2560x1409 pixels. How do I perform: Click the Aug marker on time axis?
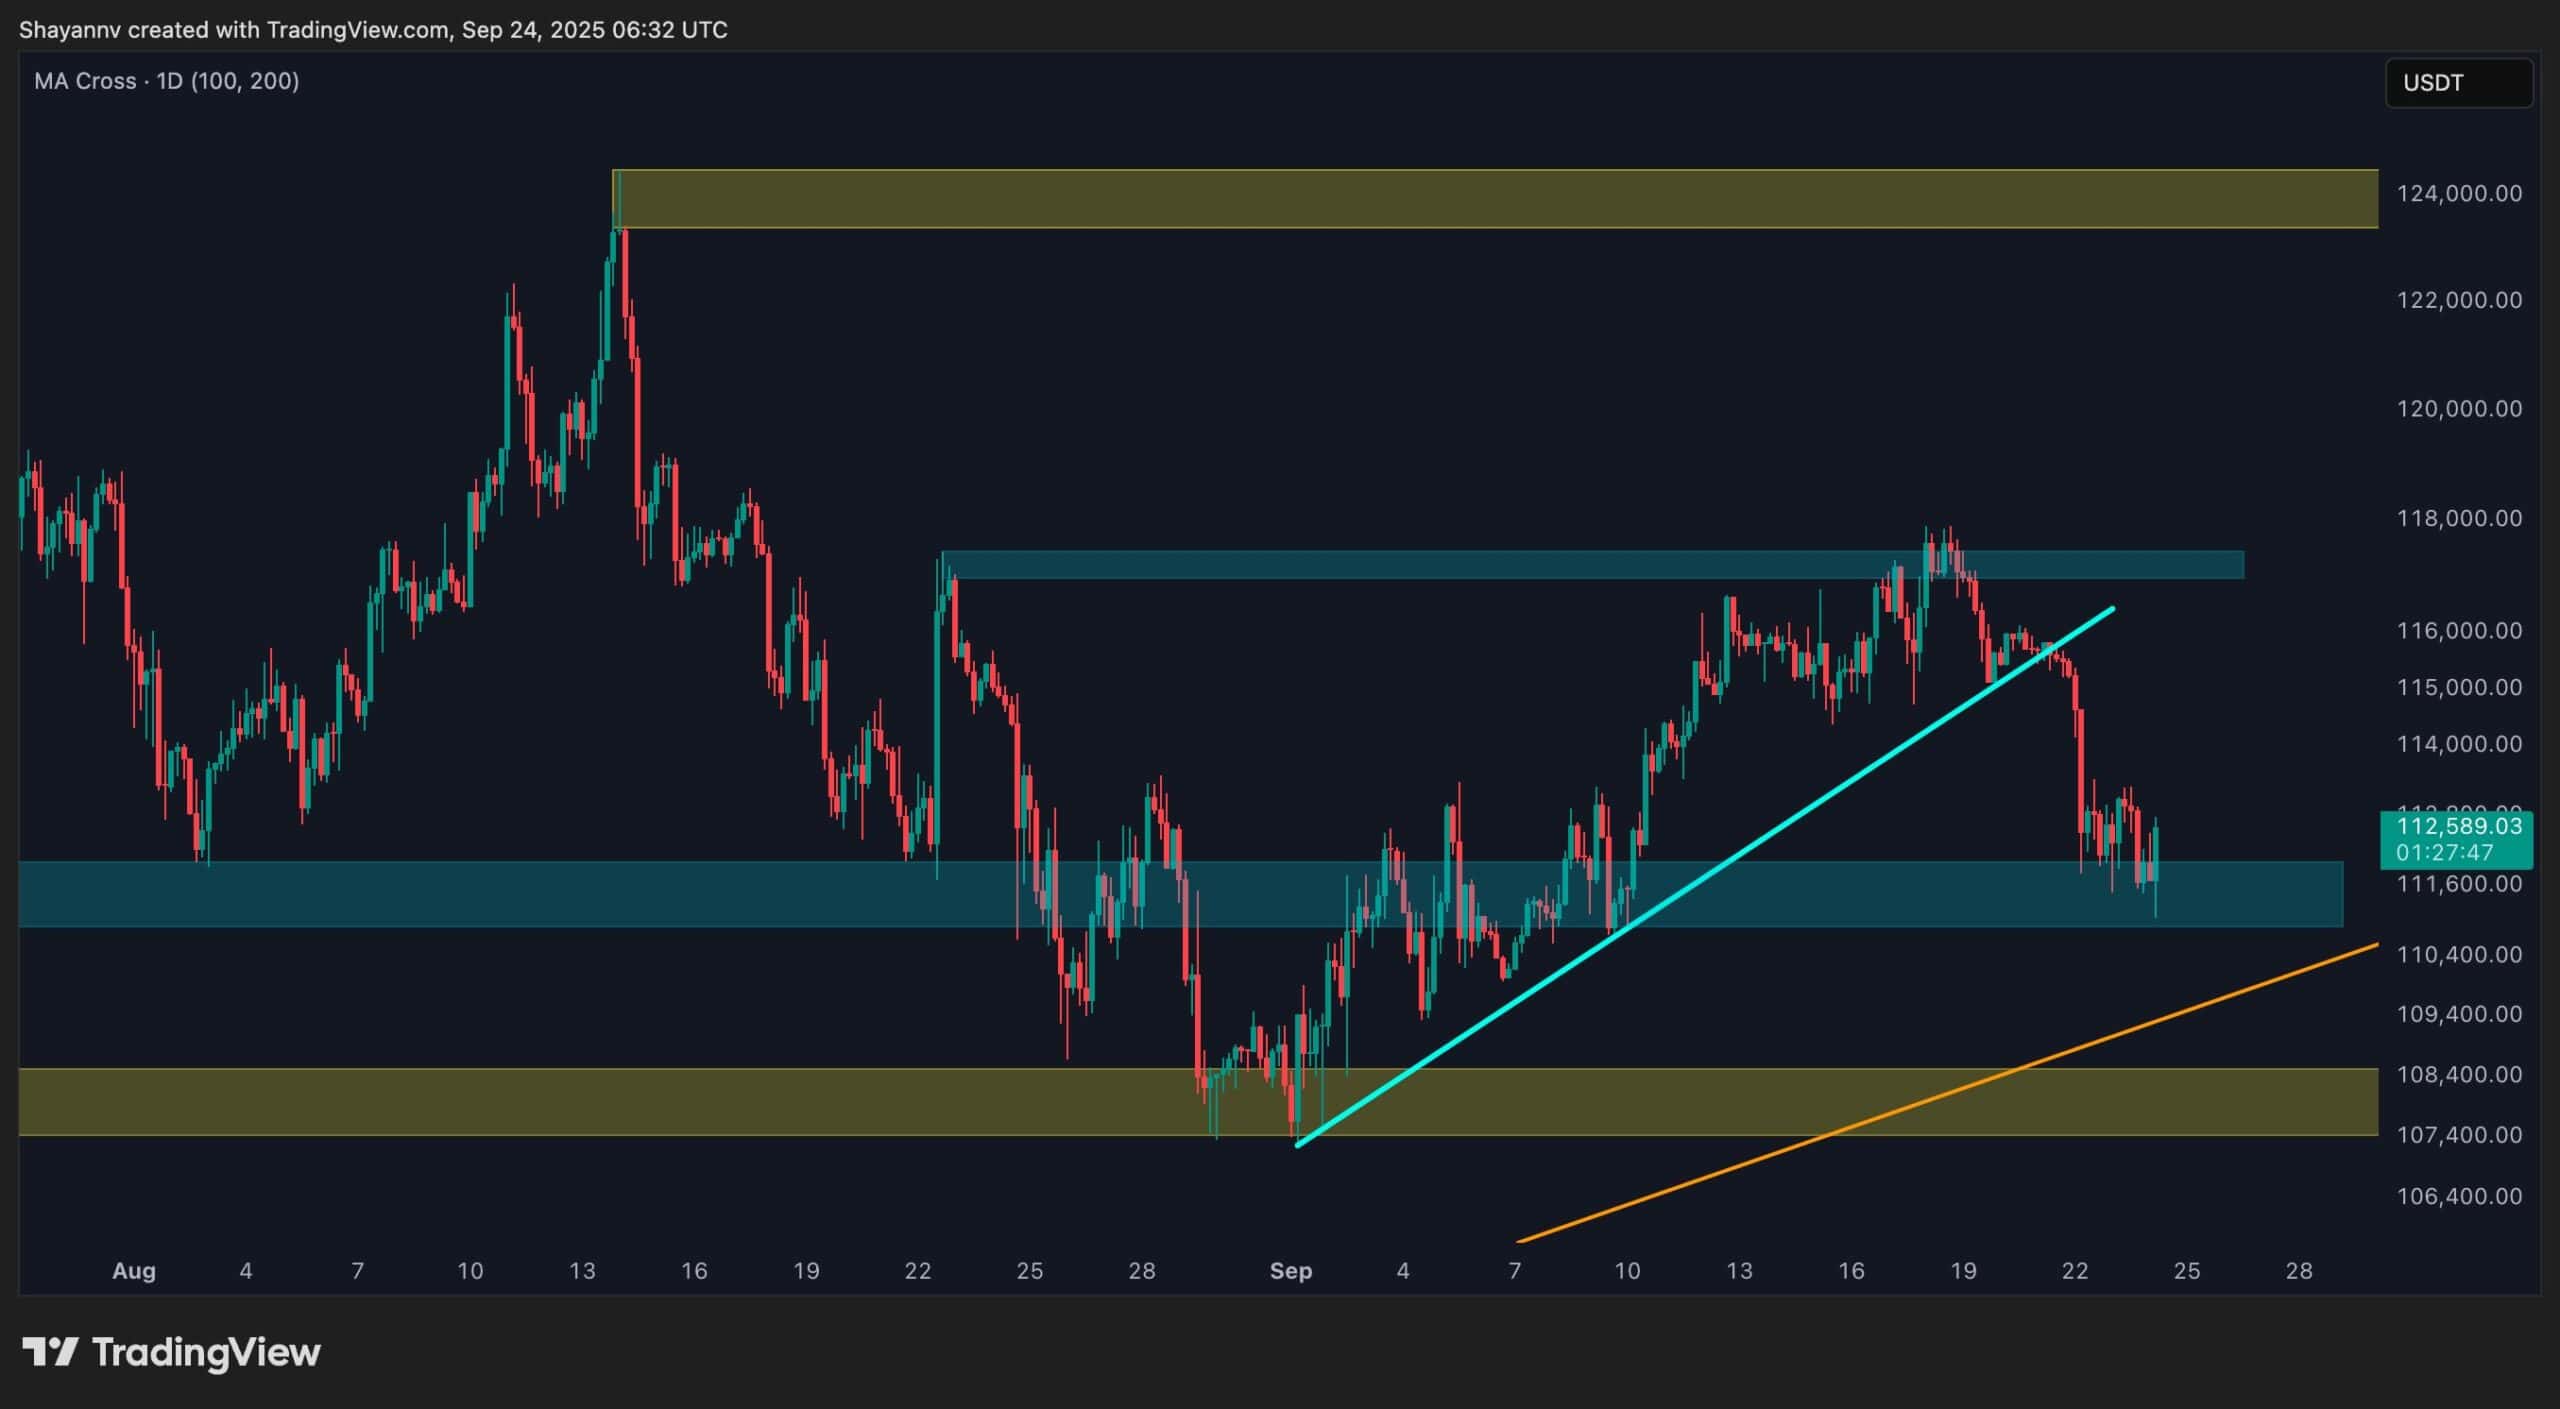(x=133, y=1271)
